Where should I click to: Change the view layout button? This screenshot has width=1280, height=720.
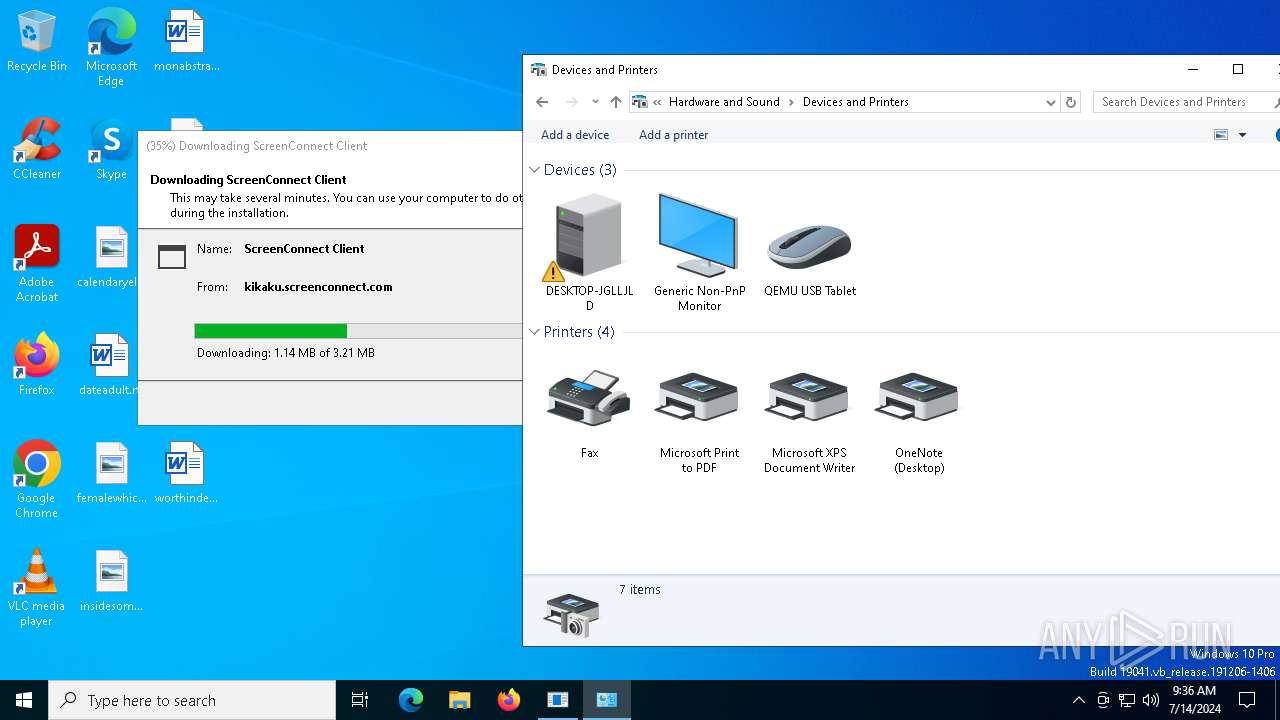(1221, 135)
